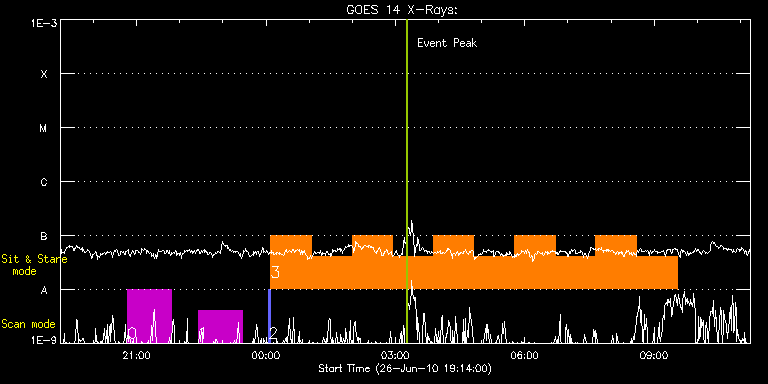Click the GOES 14 X-Rays title
Screen dimensions: 768x384
402,10
